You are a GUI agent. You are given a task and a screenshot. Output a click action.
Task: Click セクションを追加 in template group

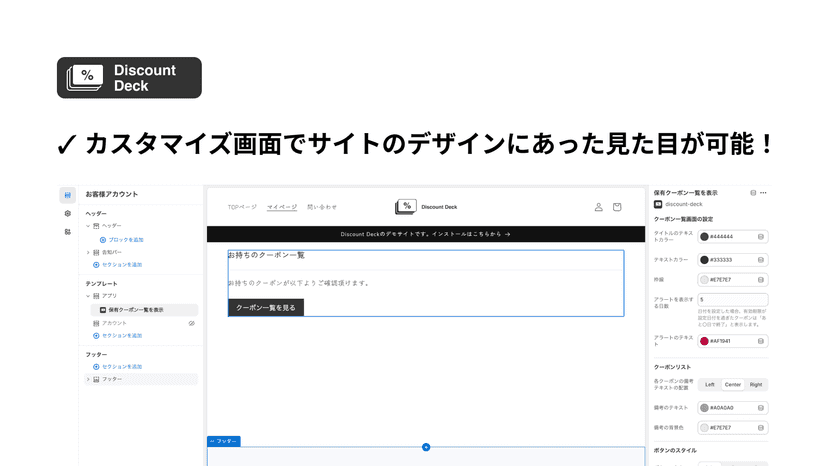pos(117,335)
